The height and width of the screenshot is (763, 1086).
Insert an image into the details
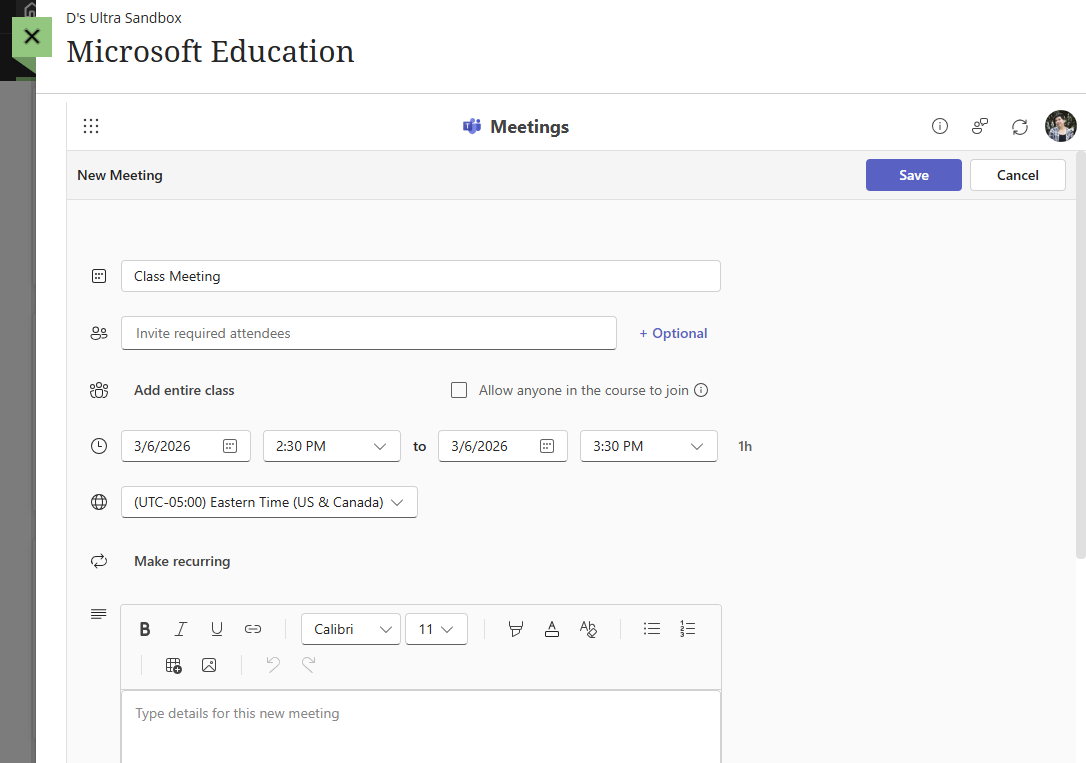(209, 665)
